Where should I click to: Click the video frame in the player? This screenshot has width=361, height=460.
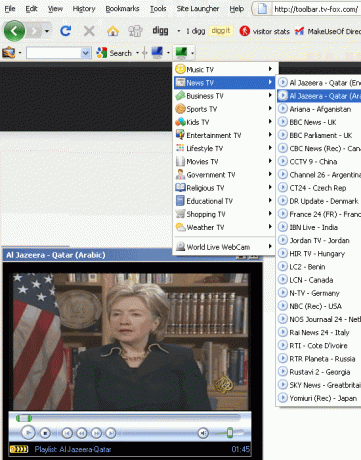131,342
